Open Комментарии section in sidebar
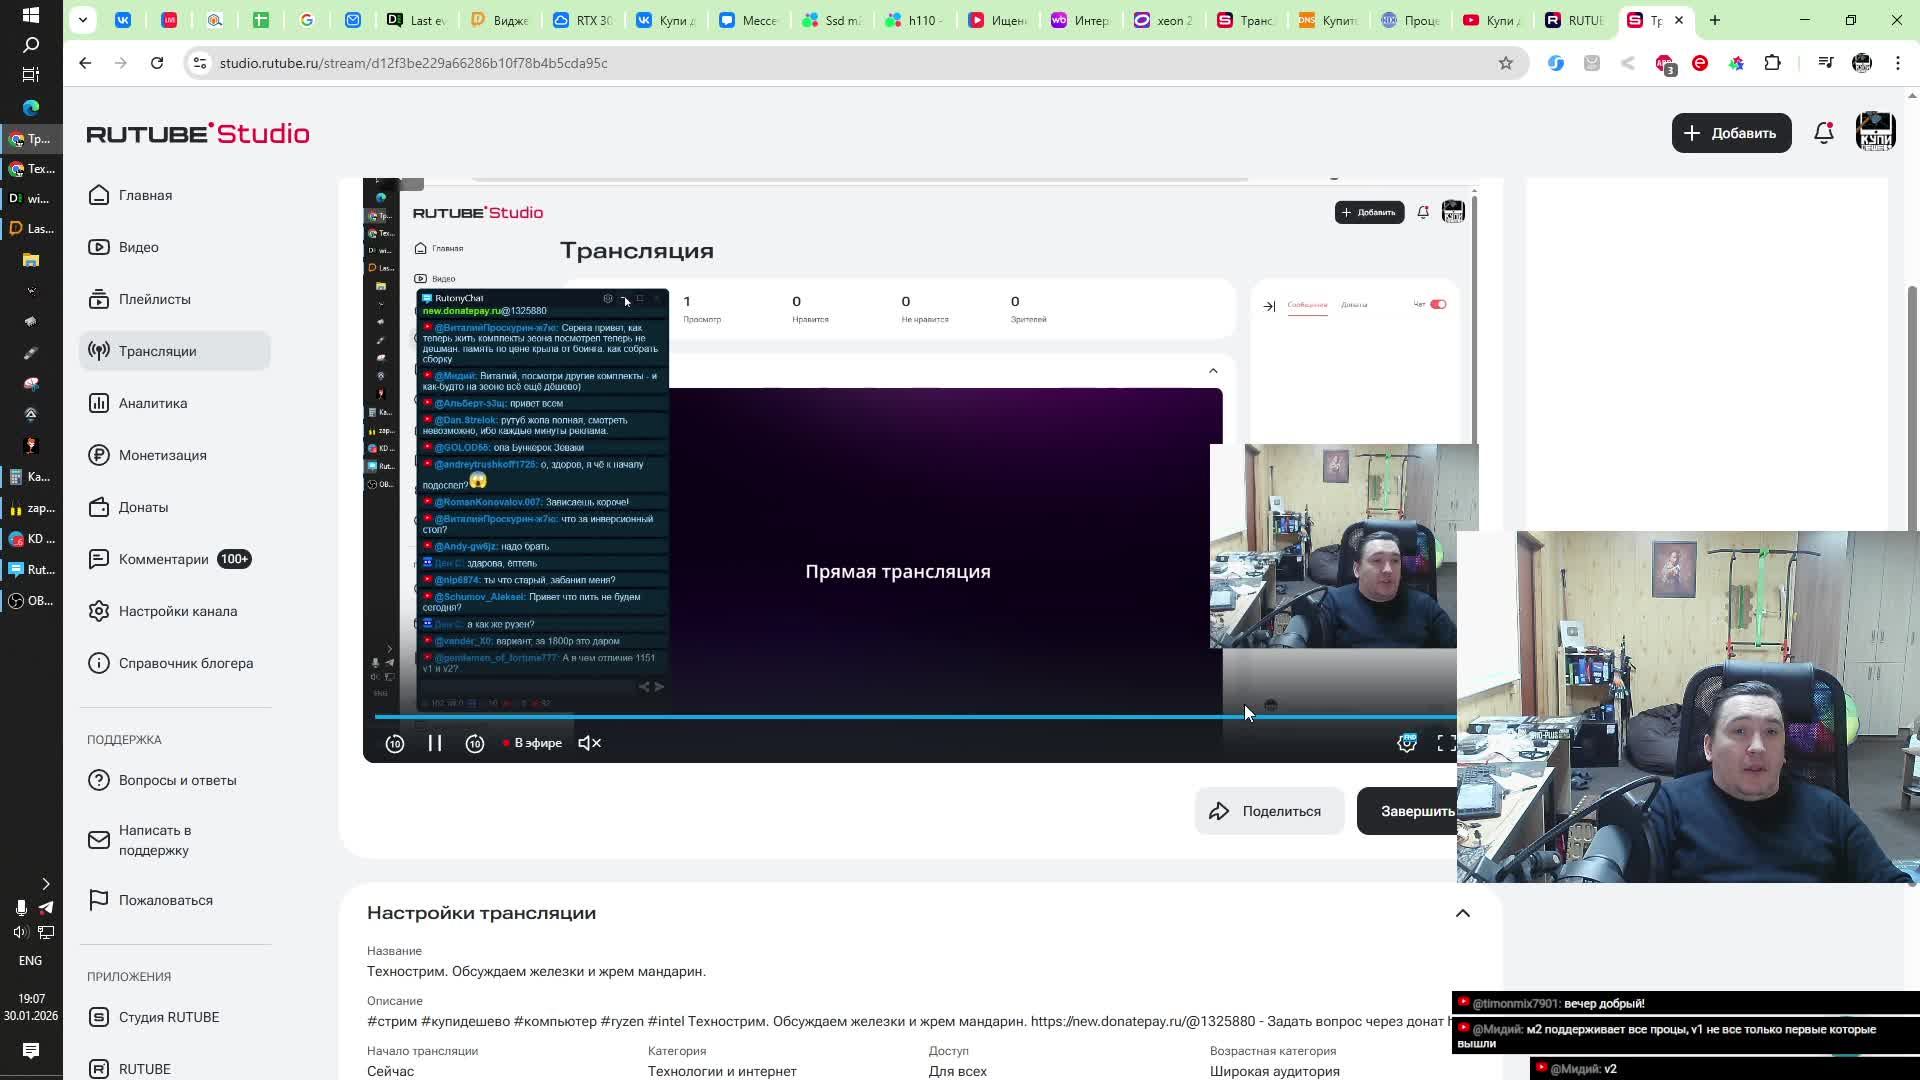This screenshot has width=1920, height=1080. point(164,559)
